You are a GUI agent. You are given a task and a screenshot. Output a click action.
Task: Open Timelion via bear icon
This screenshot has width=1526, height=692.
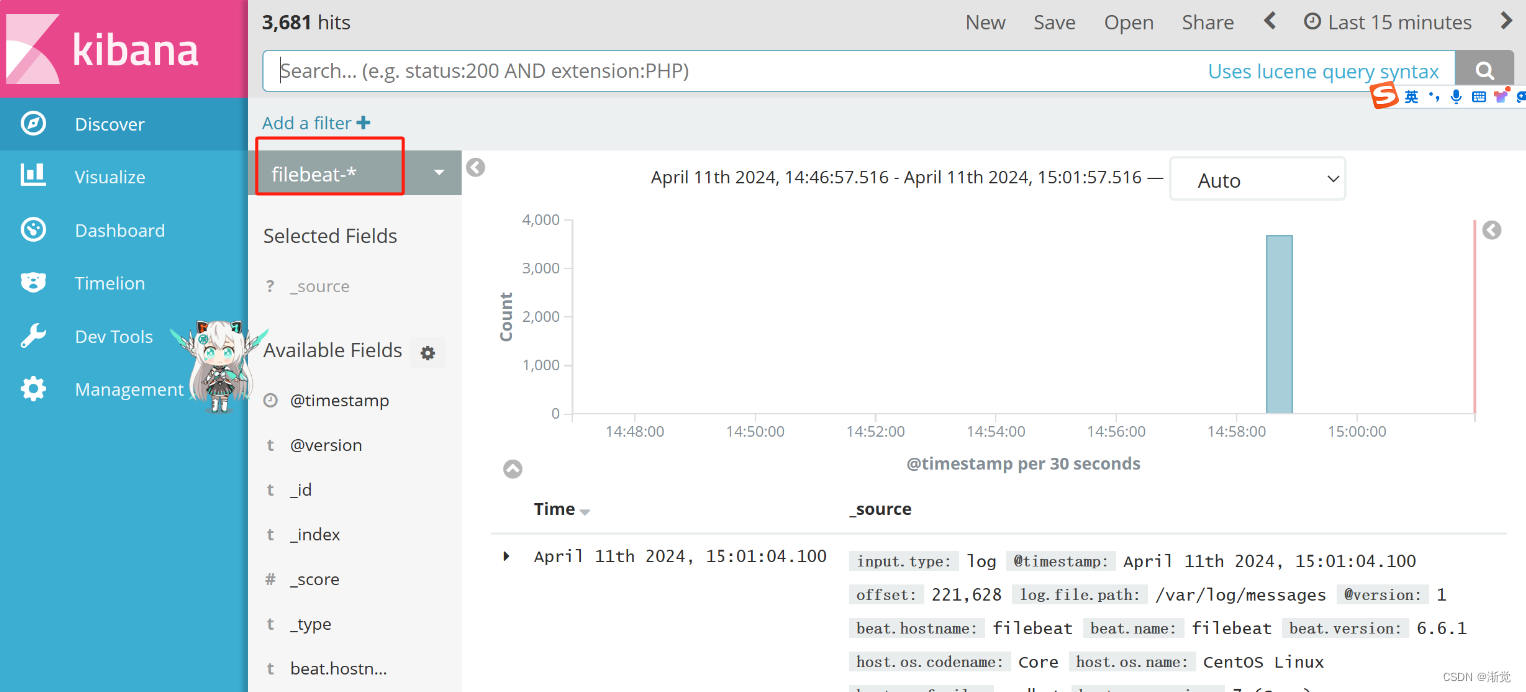(x=33, y=283)
